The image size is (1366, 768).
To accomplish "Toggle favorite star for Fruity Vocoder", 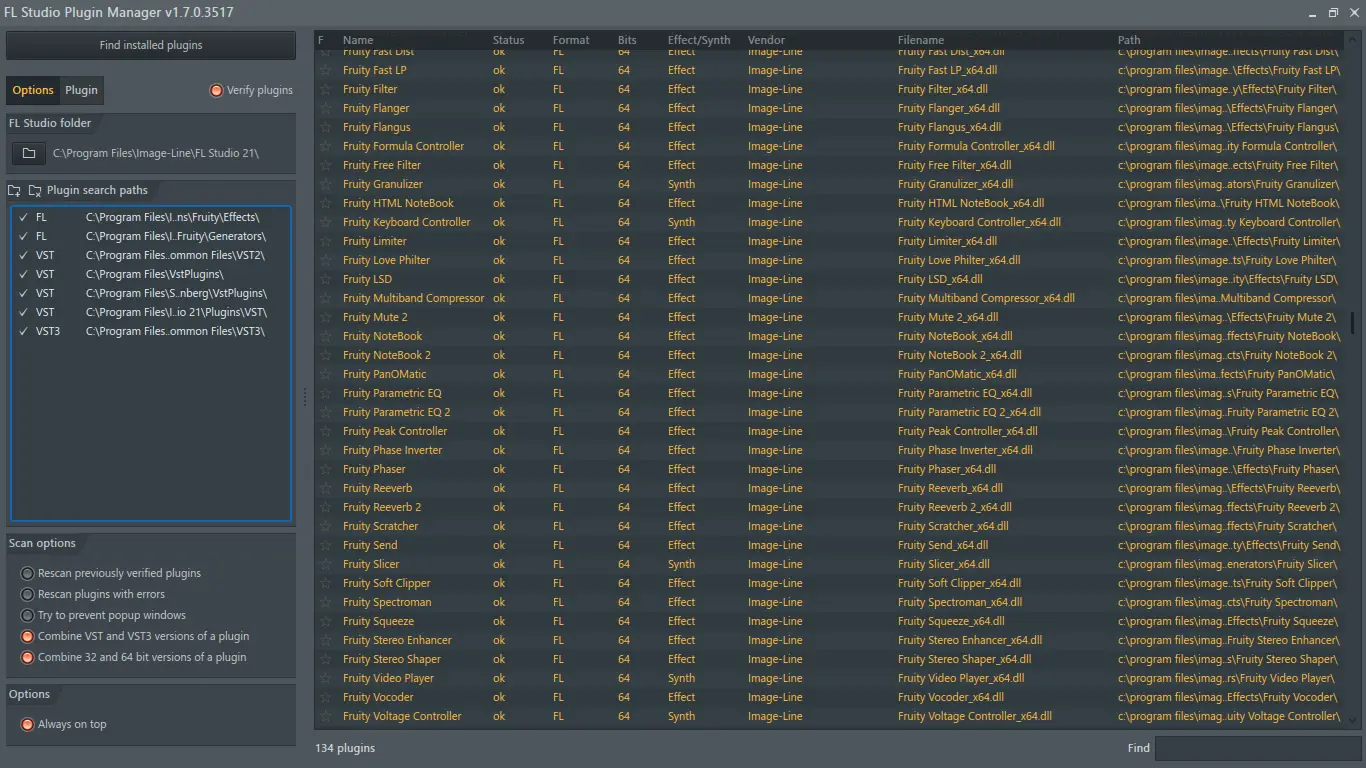I will [x=325, y=697].
